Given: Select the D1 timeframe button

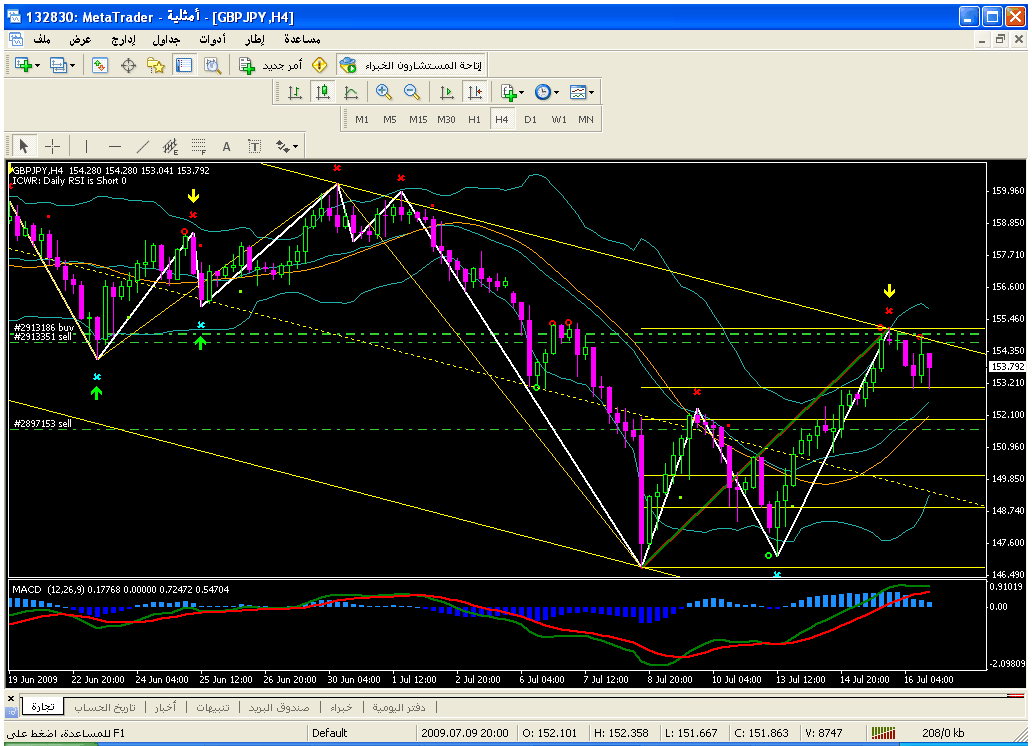Looking at the screenshot, I should tap(530, 119).
